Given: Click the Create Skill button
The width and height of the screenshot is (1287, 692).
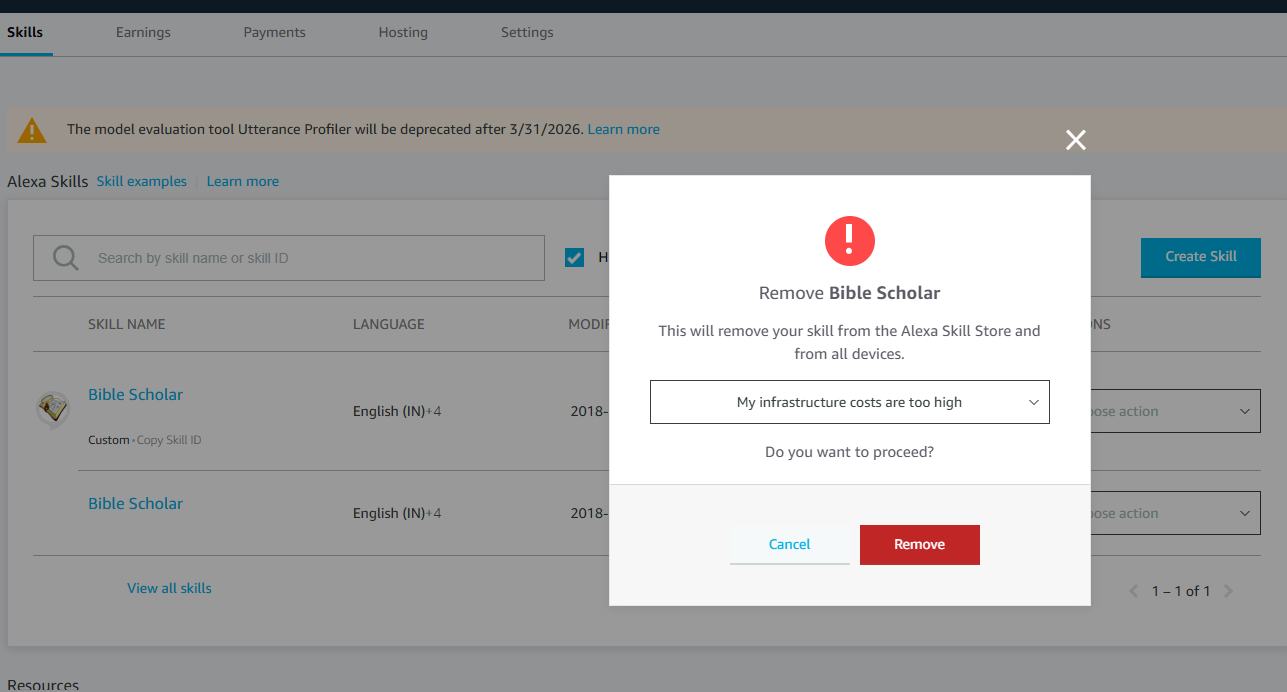Looking at the screenshot, I should (1200, 257).
